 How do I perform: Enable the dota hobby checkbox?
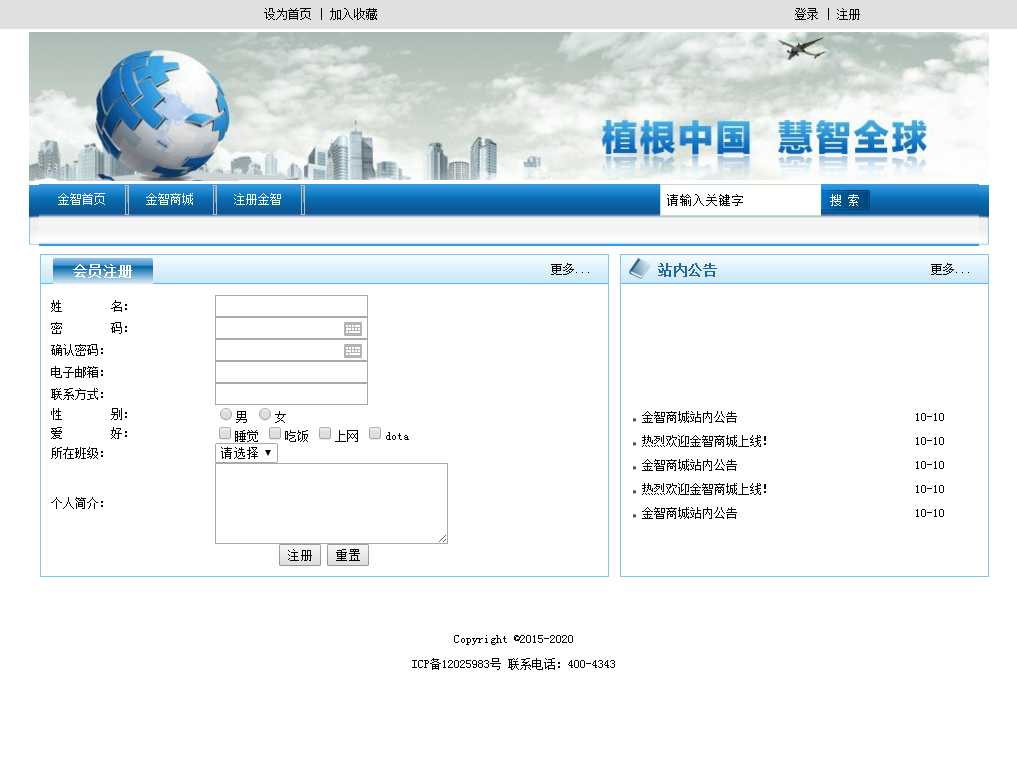(x=375, y=434)
